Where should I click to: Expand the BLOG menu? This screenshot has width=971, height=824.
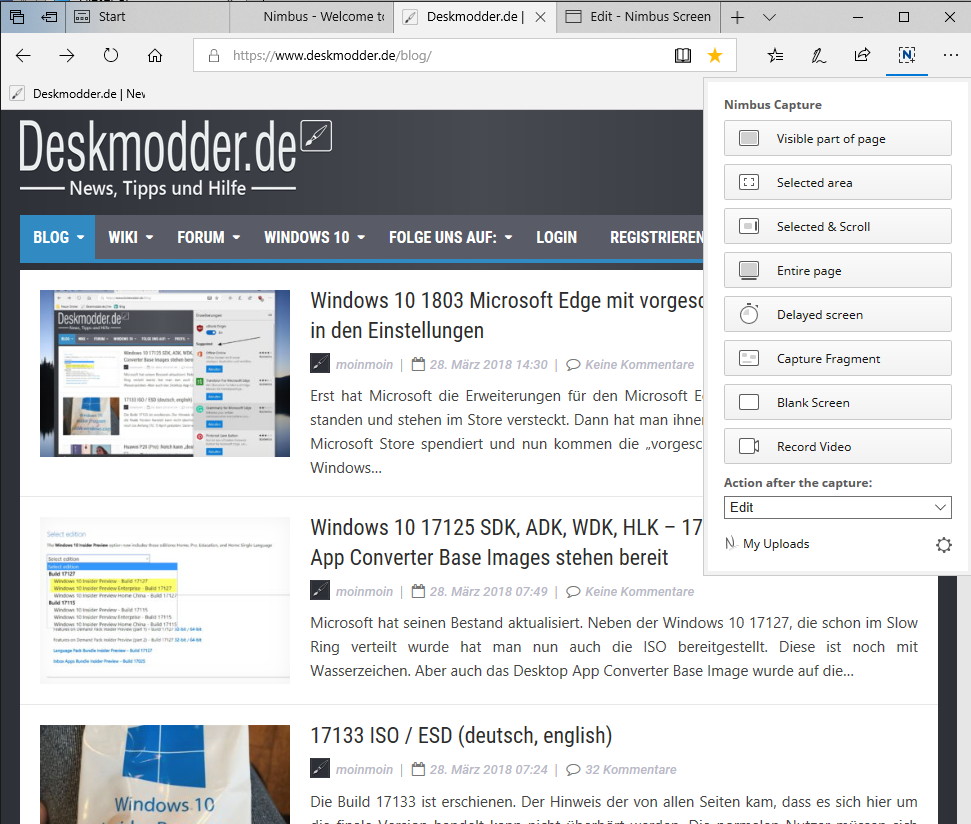58,237
